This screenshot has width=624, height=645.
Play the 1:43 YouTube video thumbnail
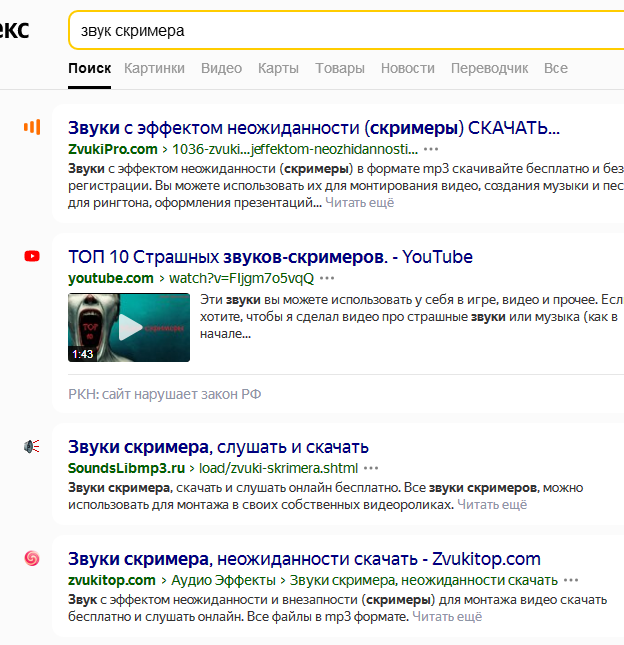click(x=129, y=327)
